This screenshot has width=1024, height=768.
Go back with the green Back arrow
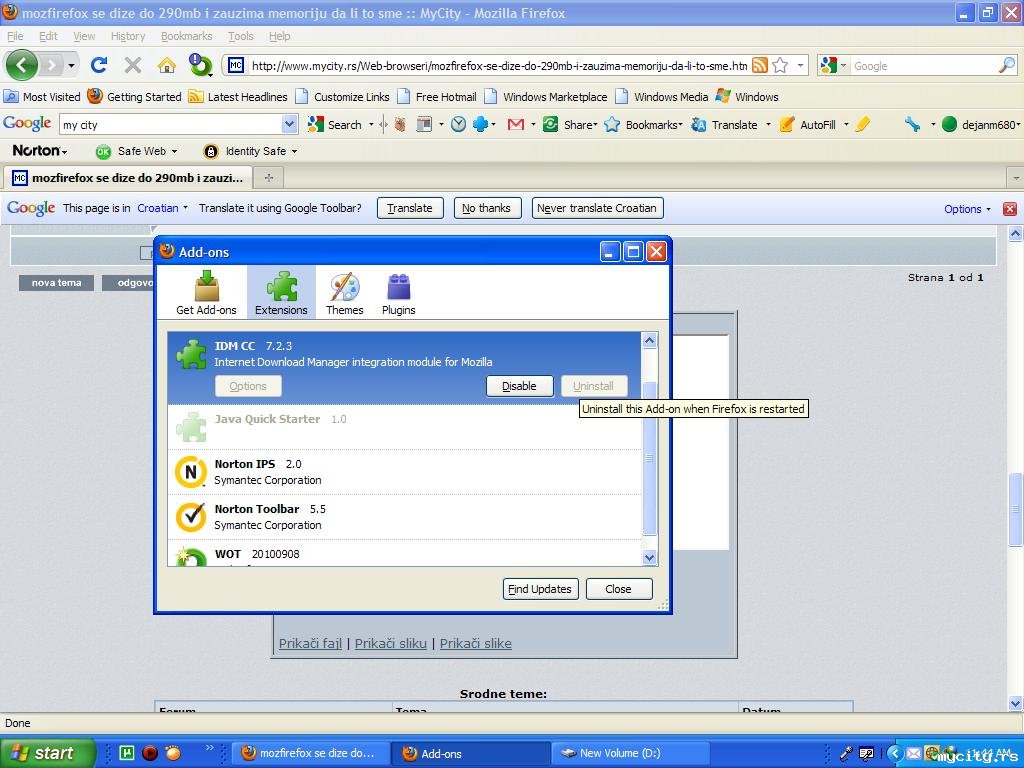[x=22, y=65]
